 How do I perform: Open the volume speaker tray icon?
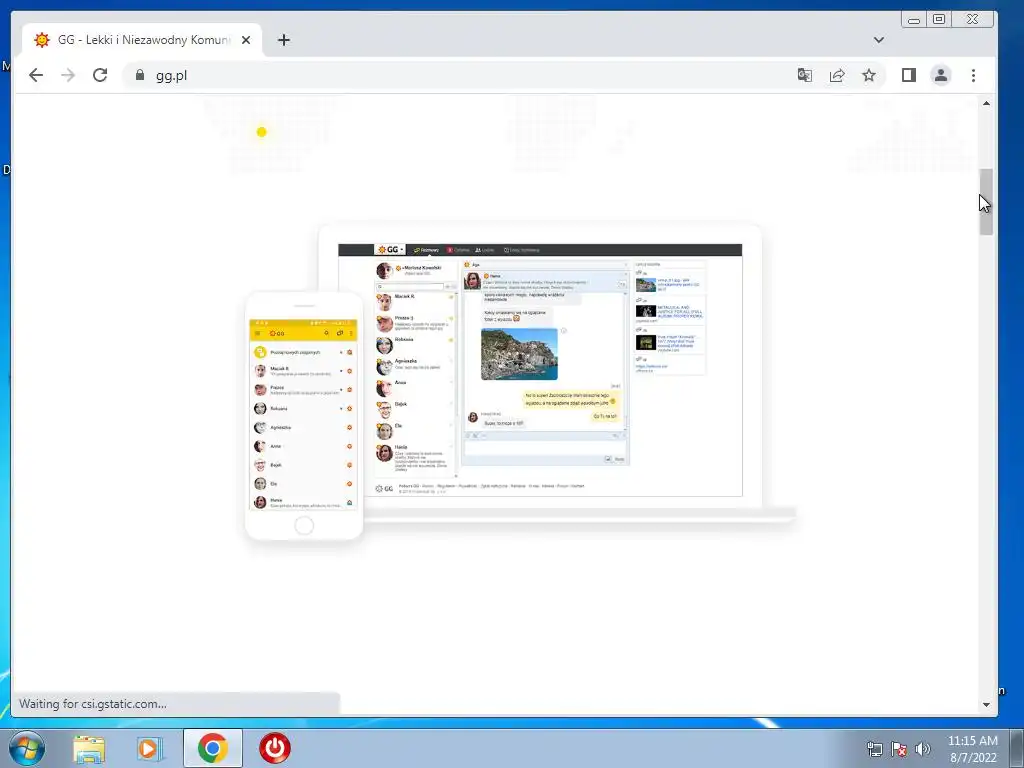(x=922, y=749)
